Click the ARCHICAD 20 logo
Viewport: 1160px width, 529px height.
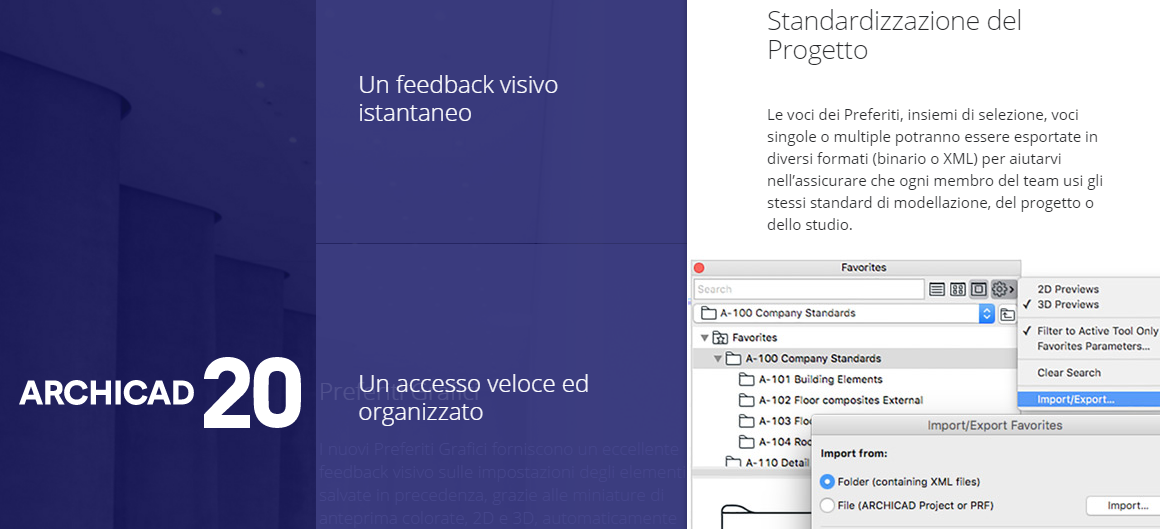[x=160, y=393]
